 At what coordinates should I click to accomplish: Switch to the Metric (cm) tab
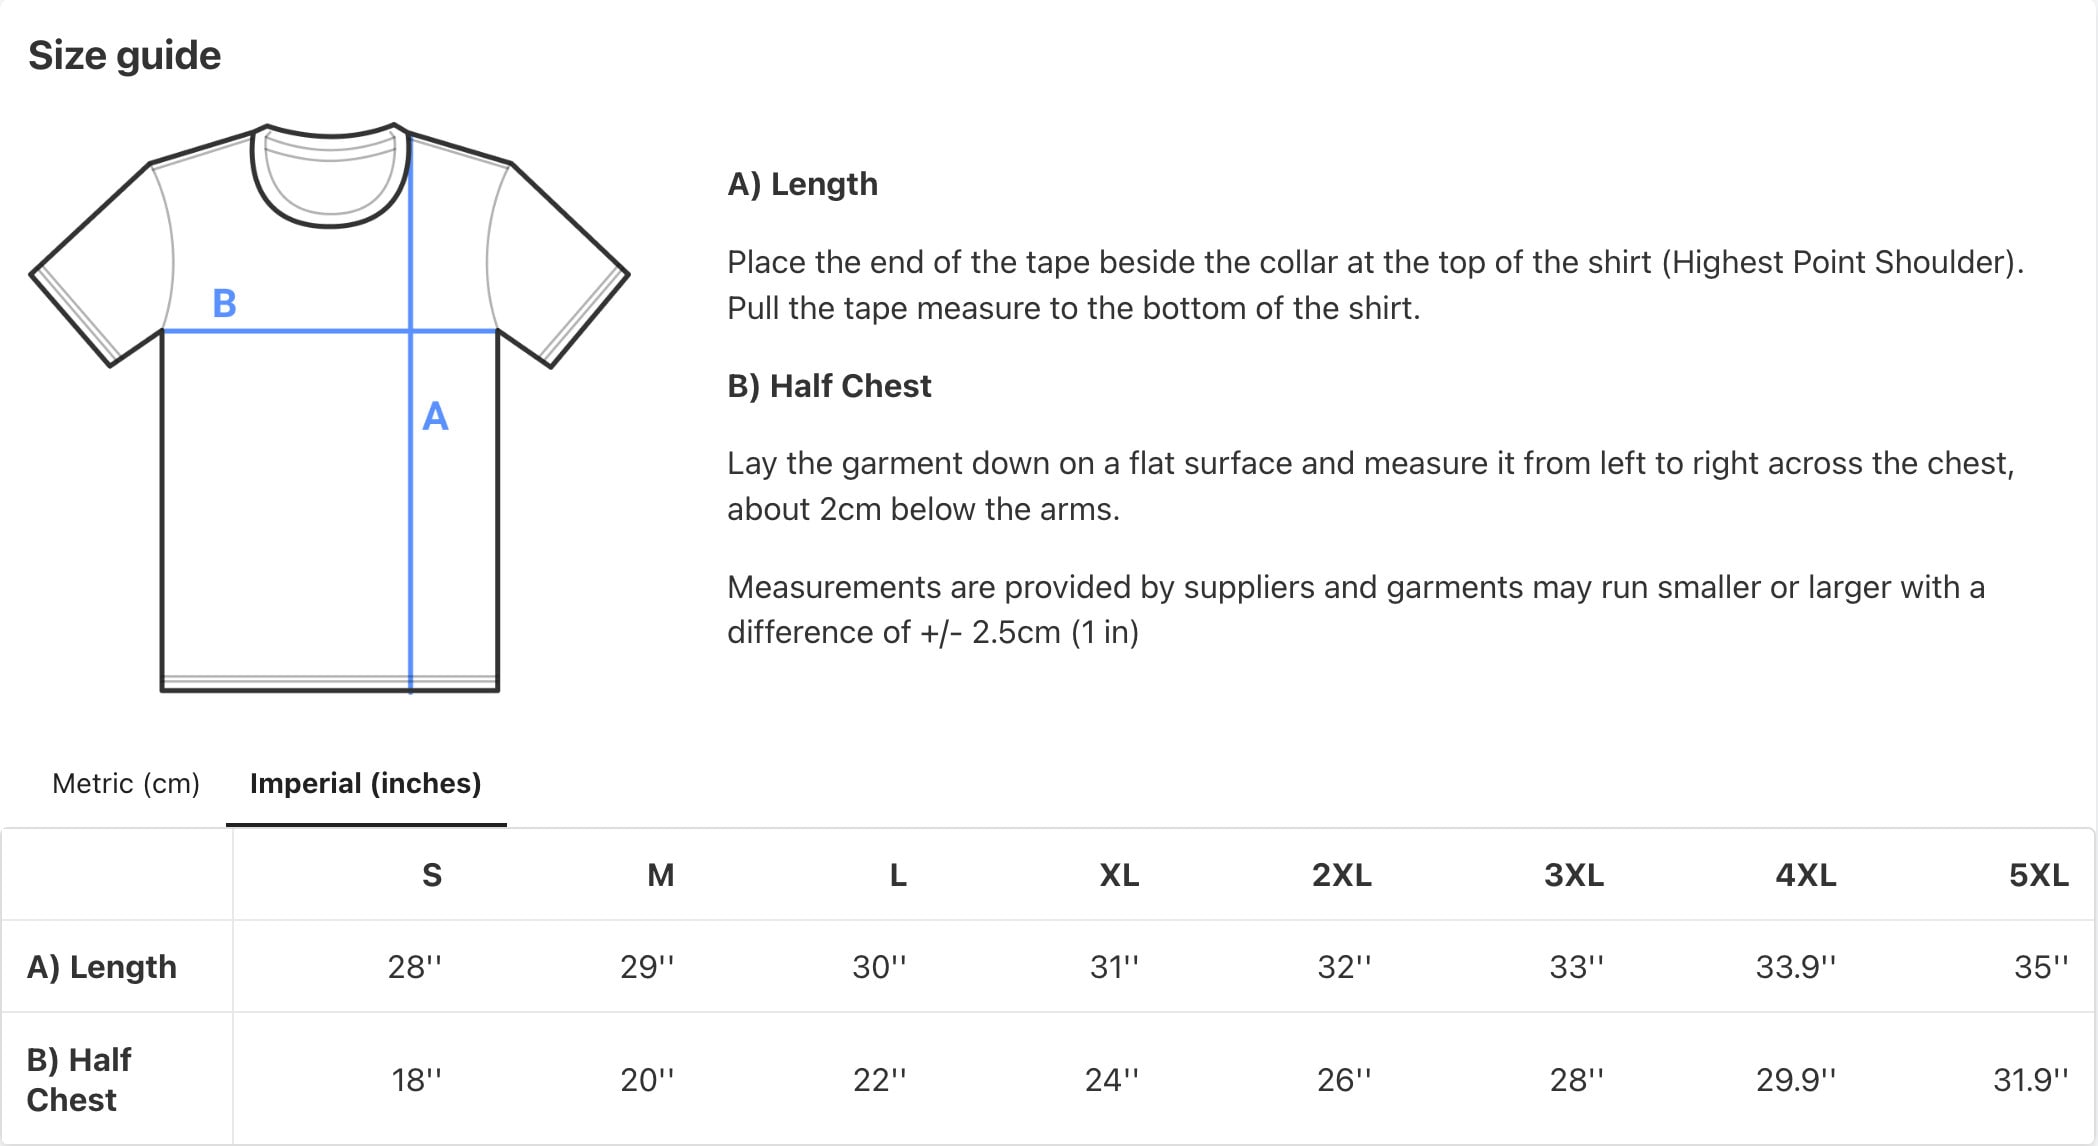(x=126, y=783)
